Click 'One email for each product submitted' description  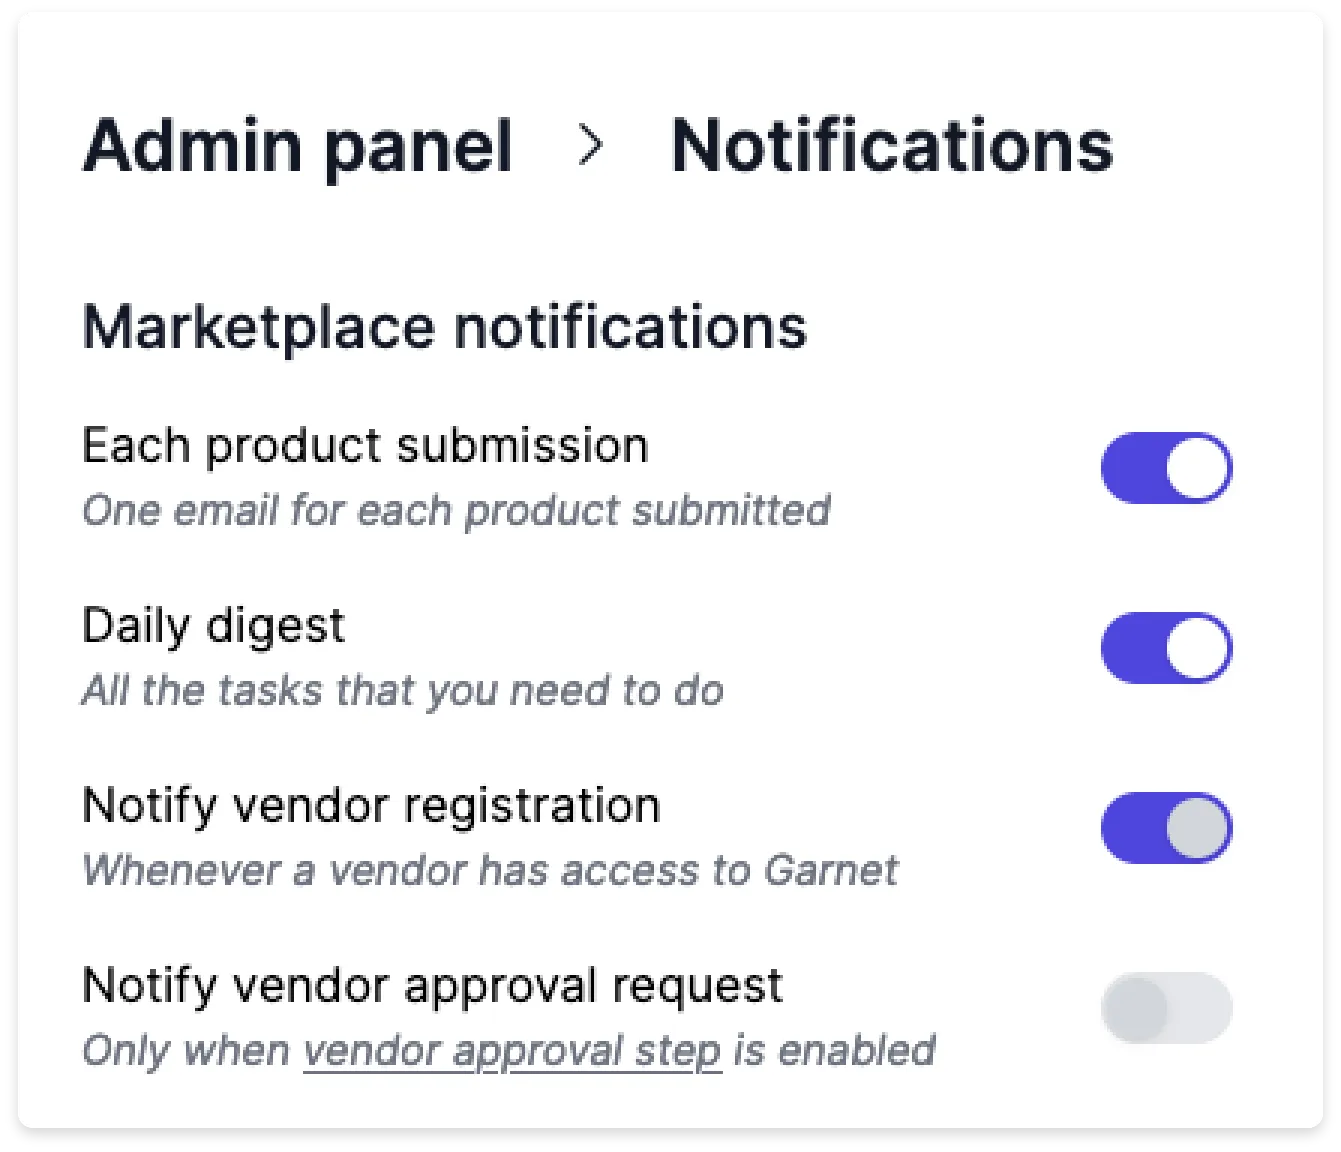456,511
